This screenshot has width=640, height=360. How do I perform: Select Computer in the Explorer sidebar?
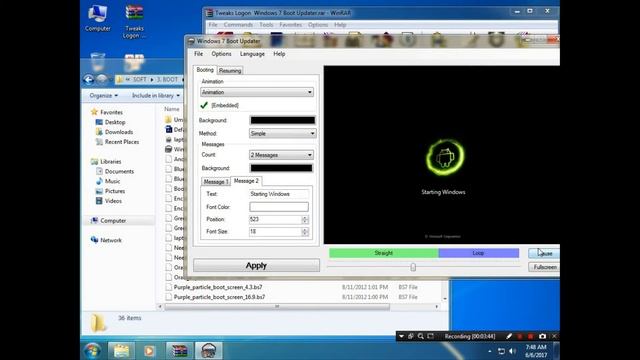point(109,220)
